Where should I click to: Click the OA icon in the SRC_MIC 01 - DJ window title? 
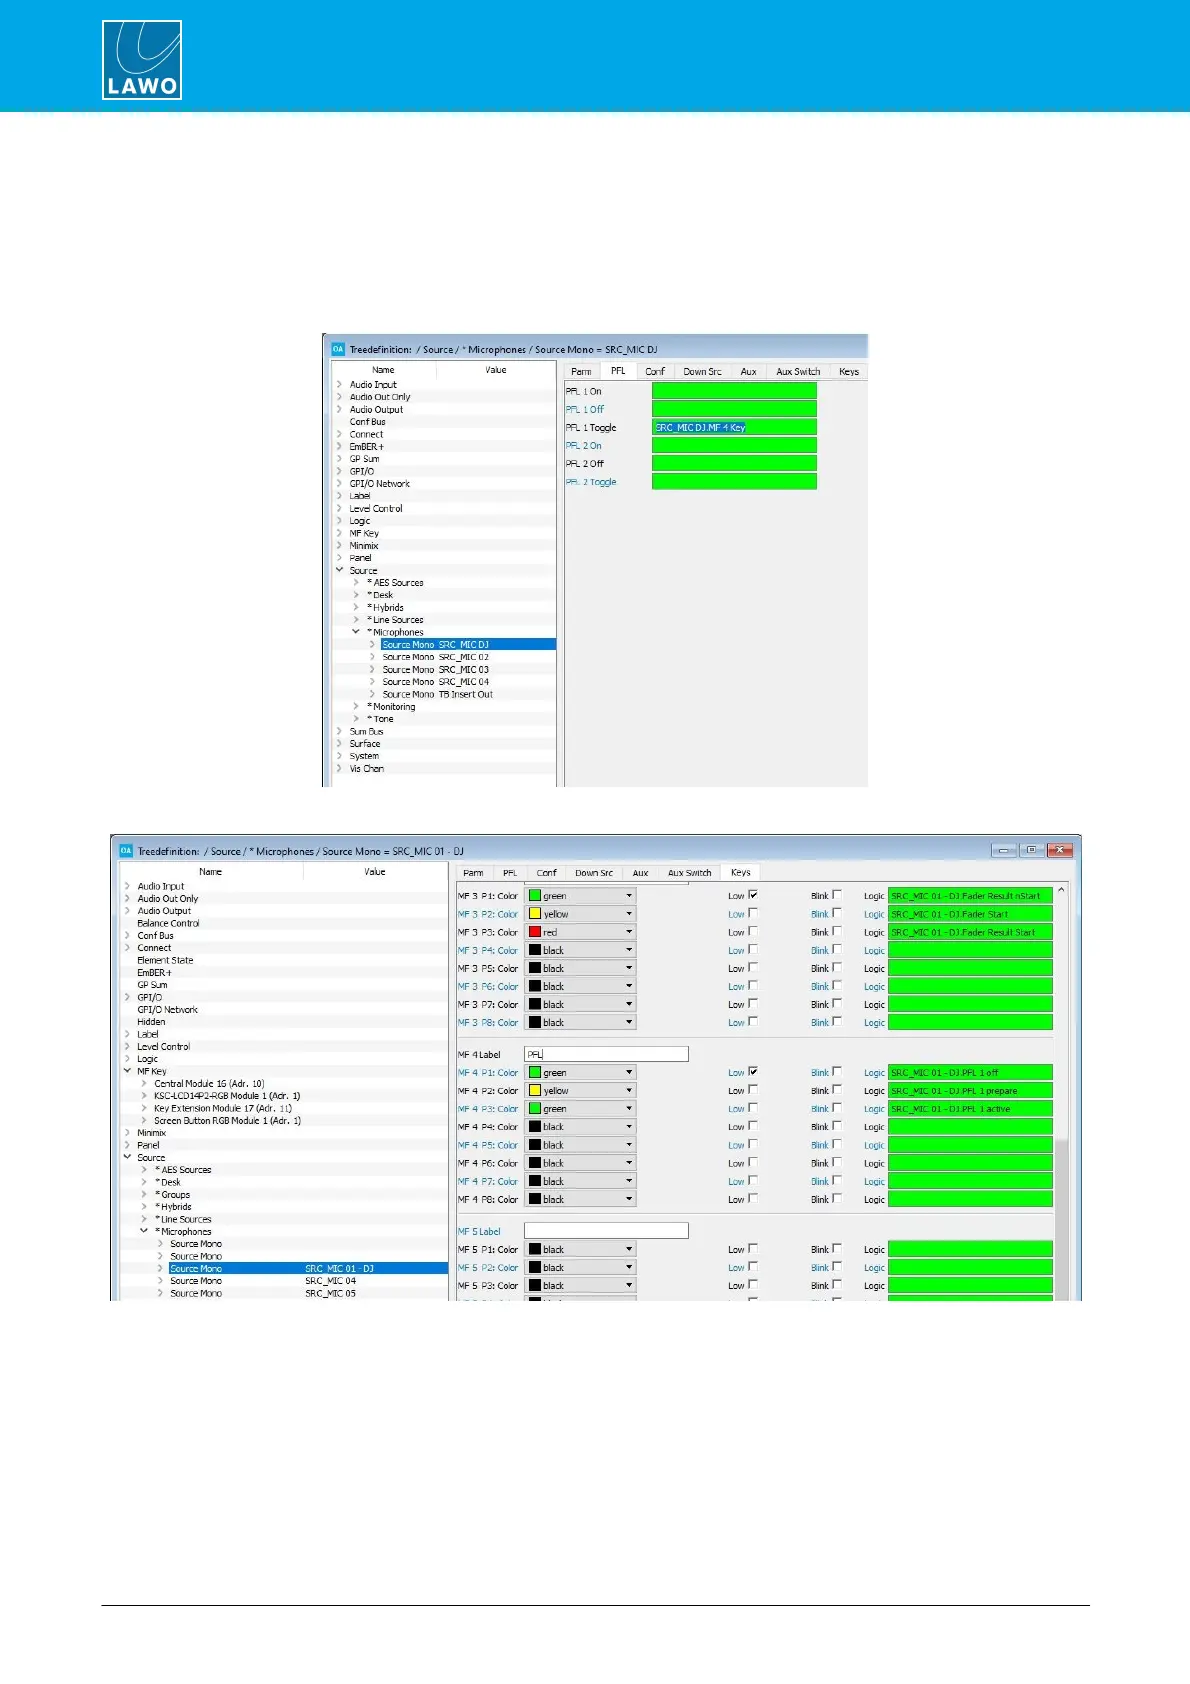(126, 851)
